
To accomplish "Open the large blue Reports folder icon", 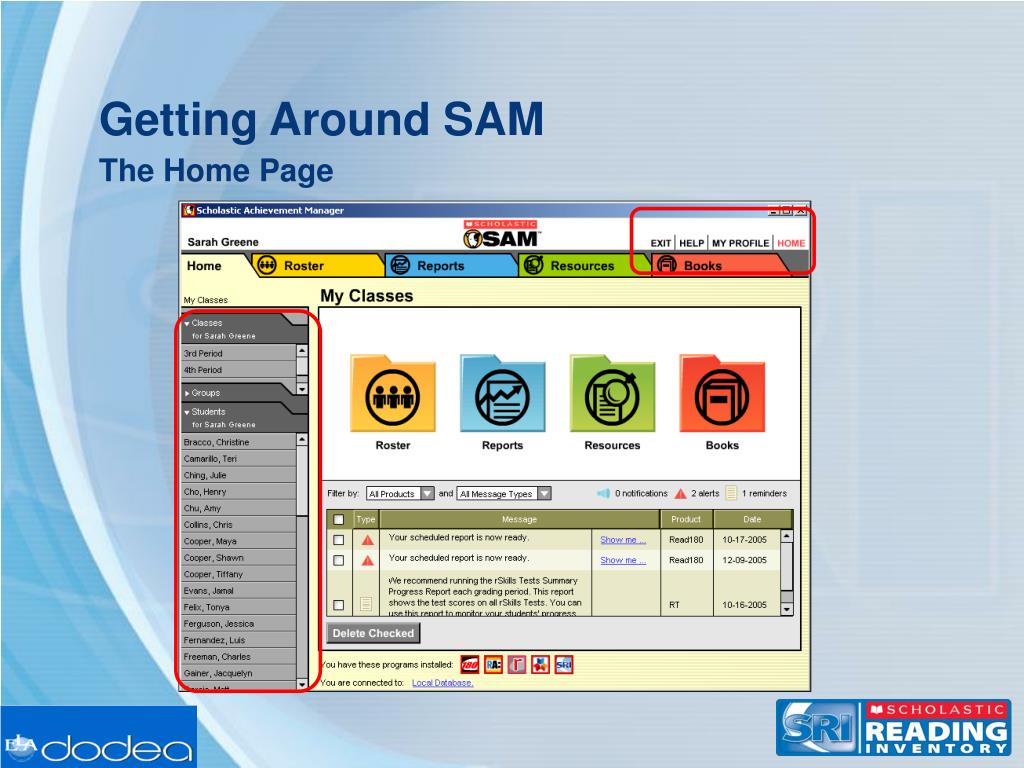I will click(502, 393).
